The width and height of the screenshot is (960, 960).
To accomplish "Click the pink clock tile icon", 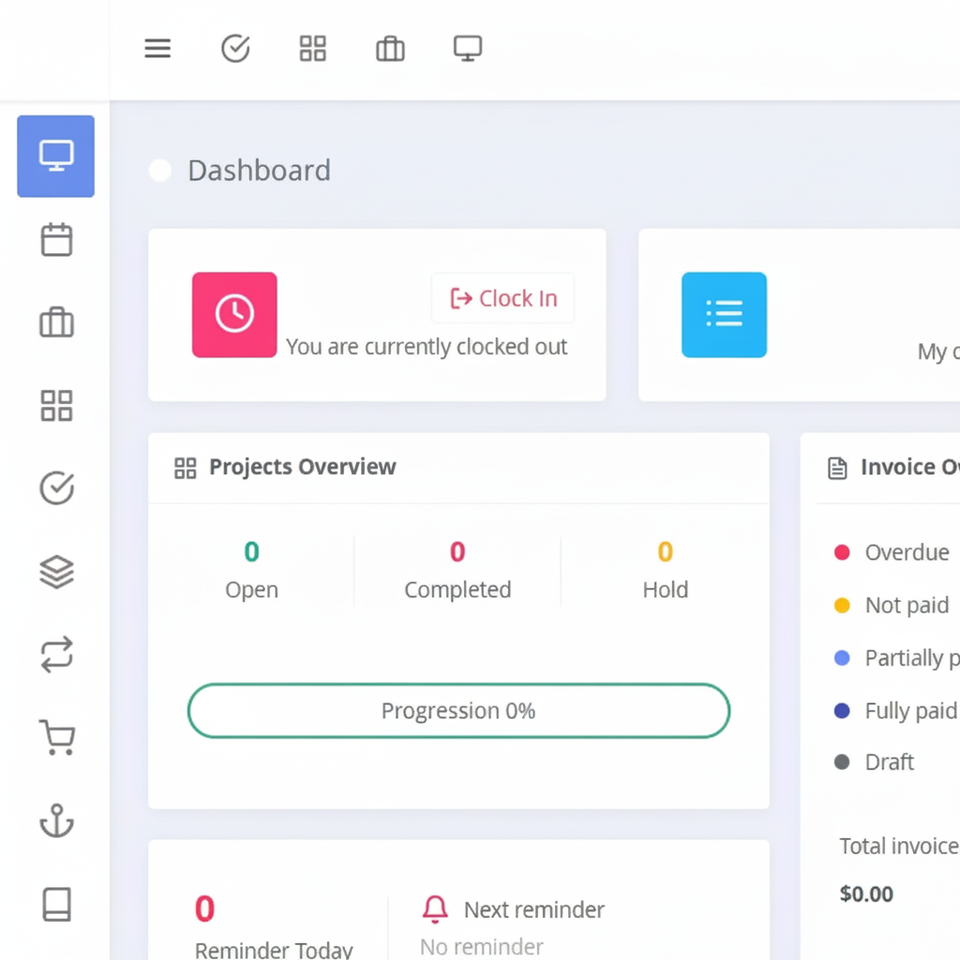I will click(234, 315).
